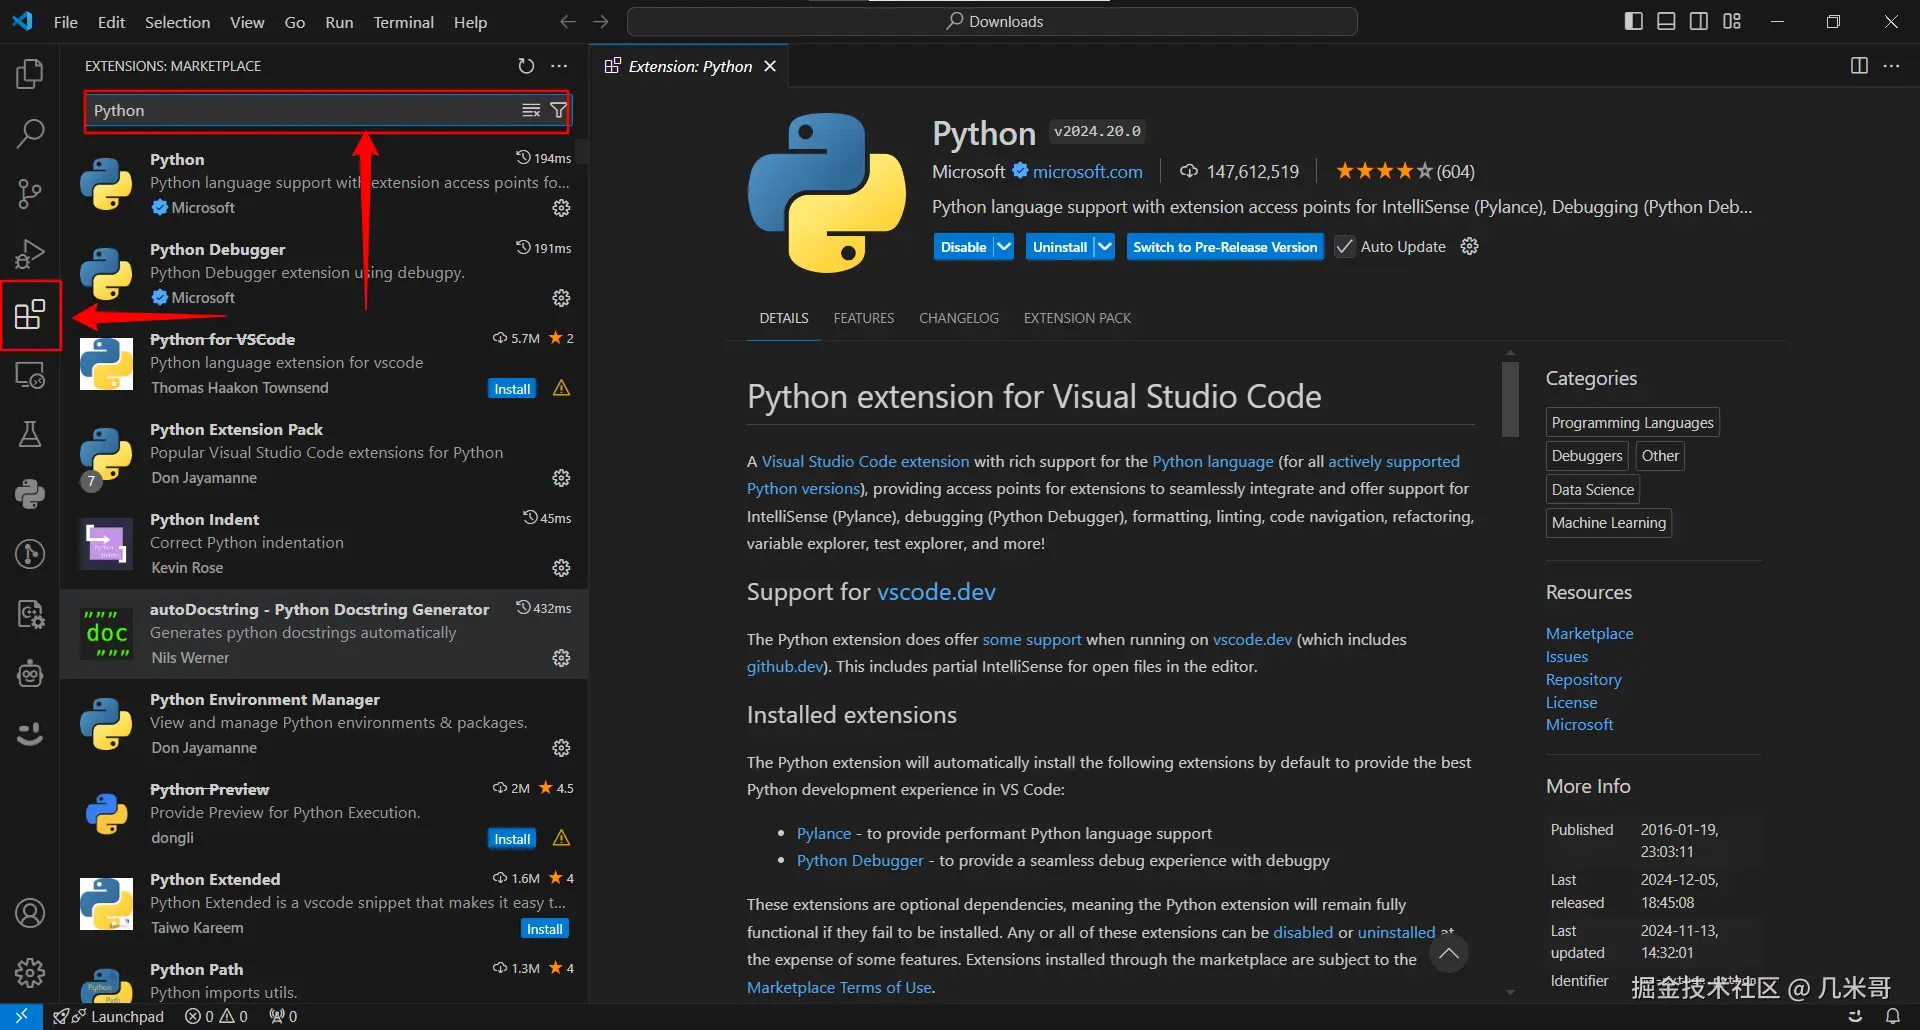This screenshot has height=1030, width=1920.
Task: Click the Filter Extensions funnel icon
Action: (x=559, y=110)
